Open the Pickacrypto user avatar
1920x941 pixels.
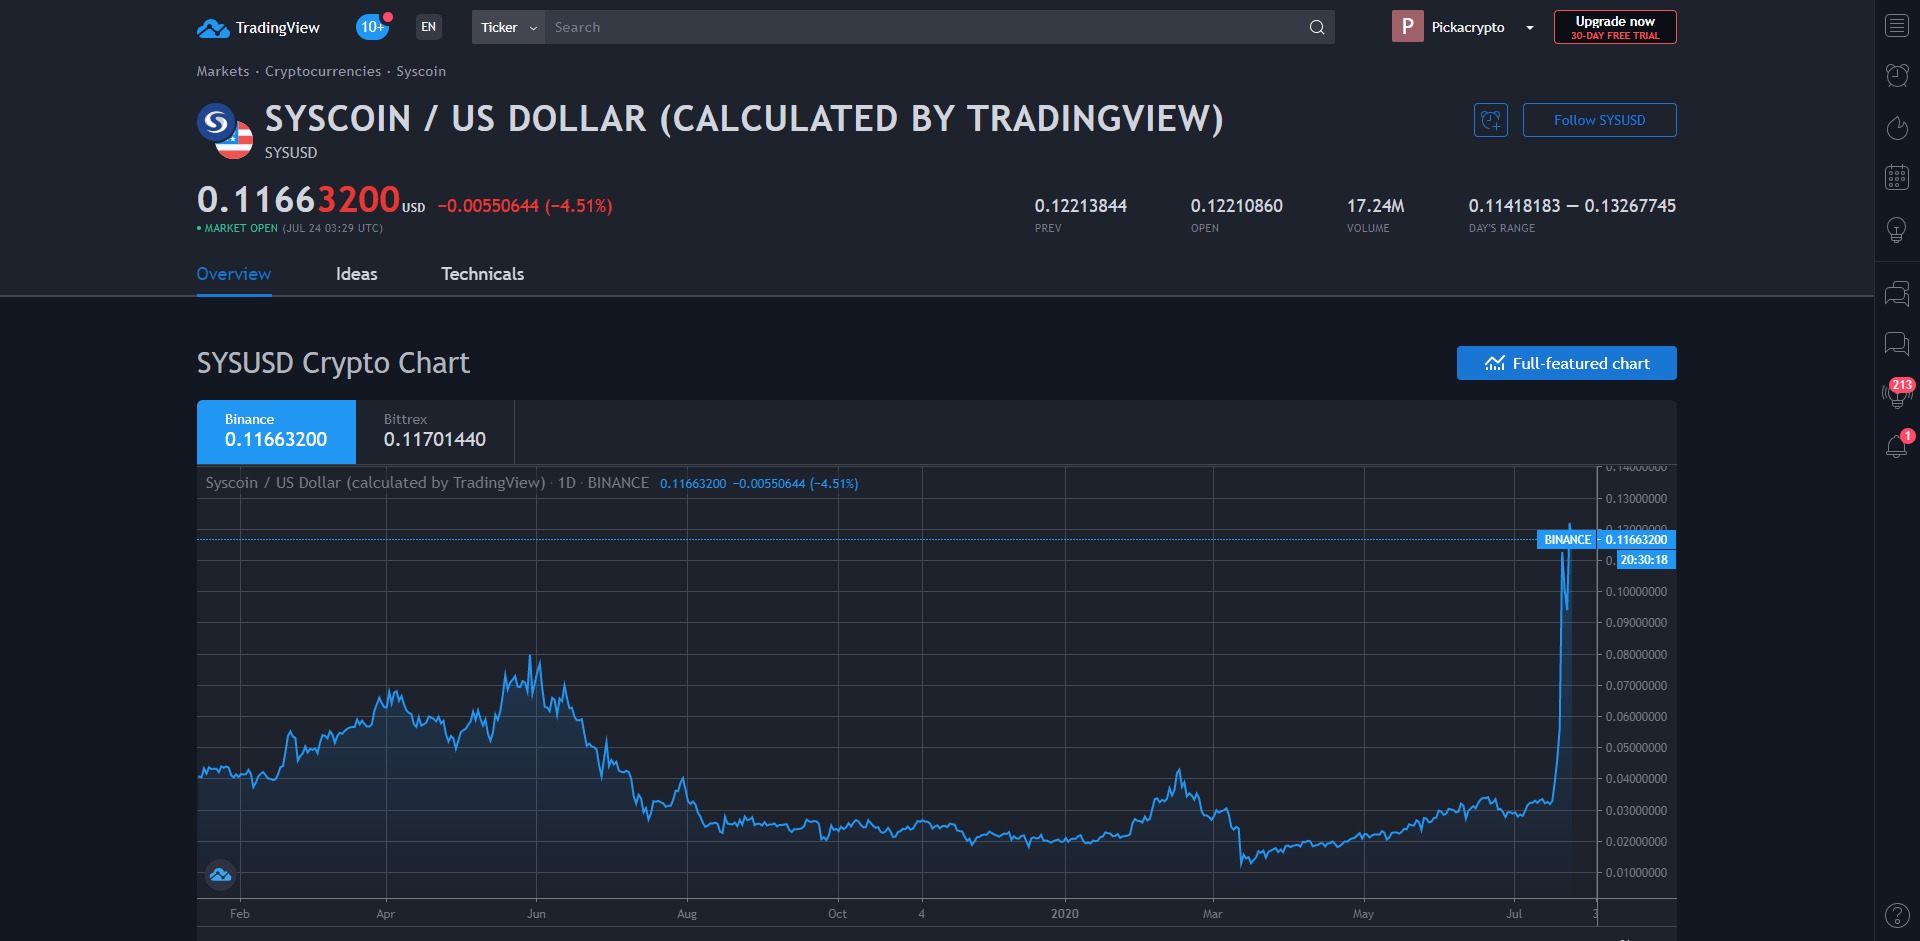click(1407, 27)
